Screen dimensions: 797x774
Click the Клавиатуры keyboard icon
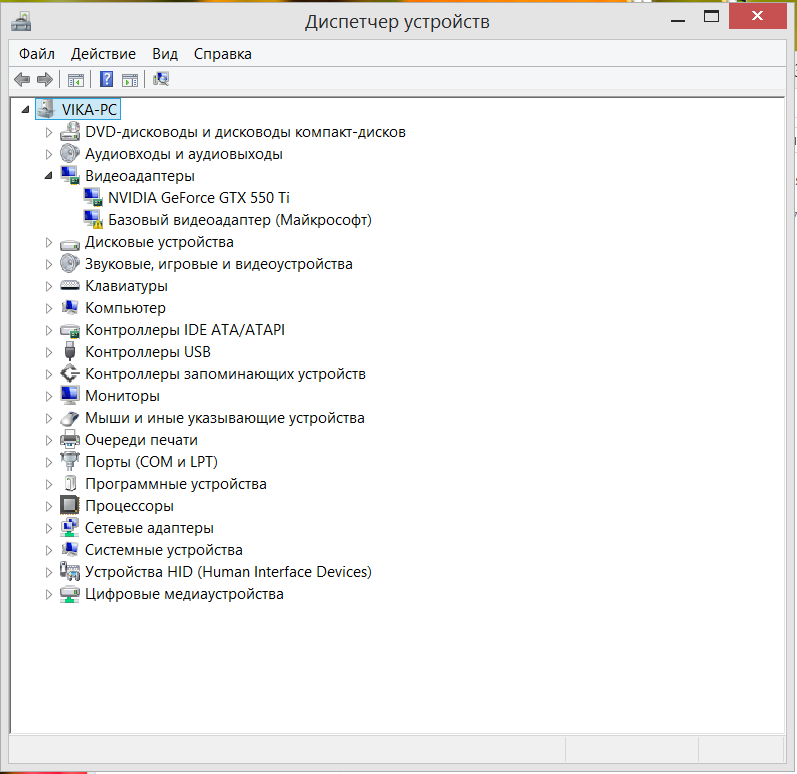click(70, 286)
